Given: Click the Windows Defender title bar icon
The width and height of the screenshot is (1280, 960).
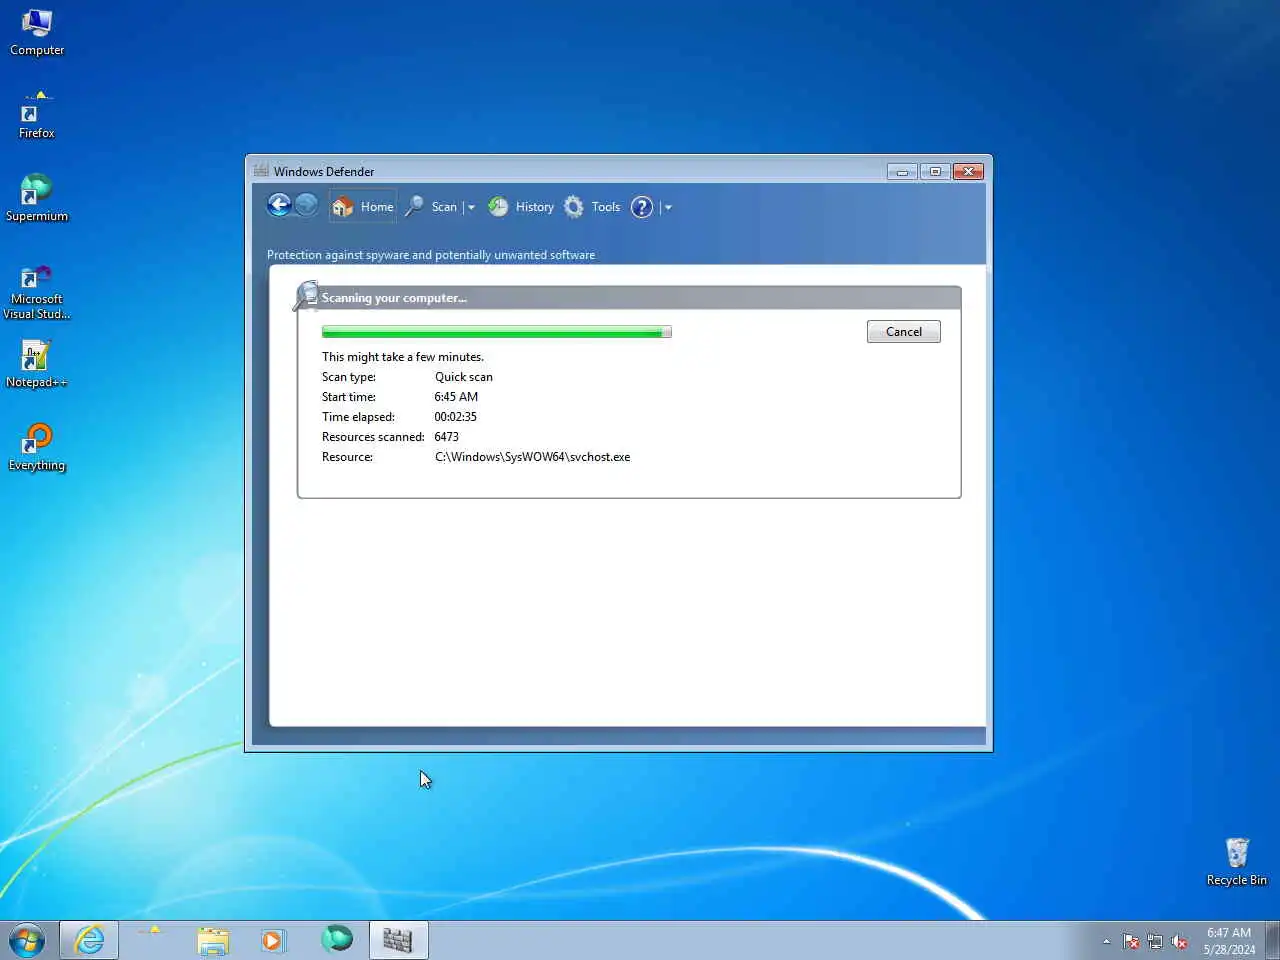Looking at the screenshot, I should coord(261,171).
